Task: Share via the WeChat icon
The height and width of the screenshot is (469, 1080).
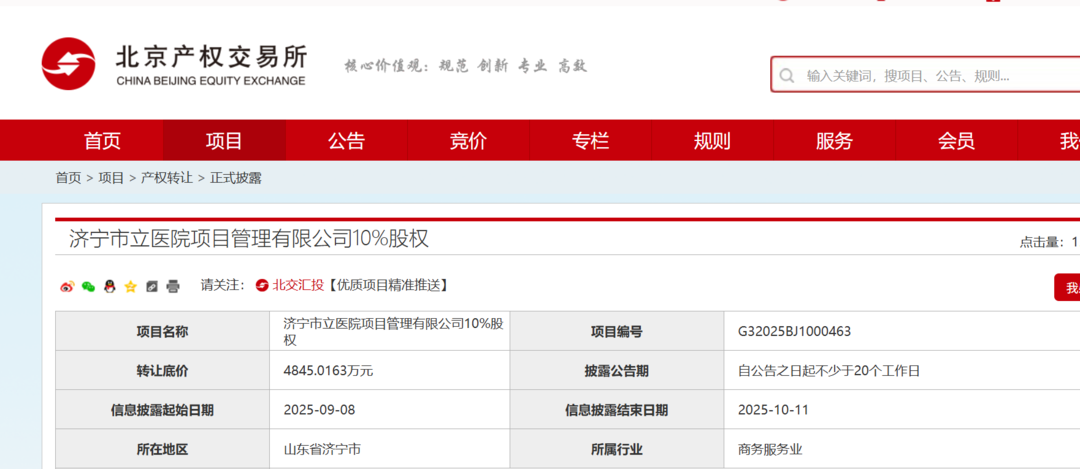Action: pos(88,286)
